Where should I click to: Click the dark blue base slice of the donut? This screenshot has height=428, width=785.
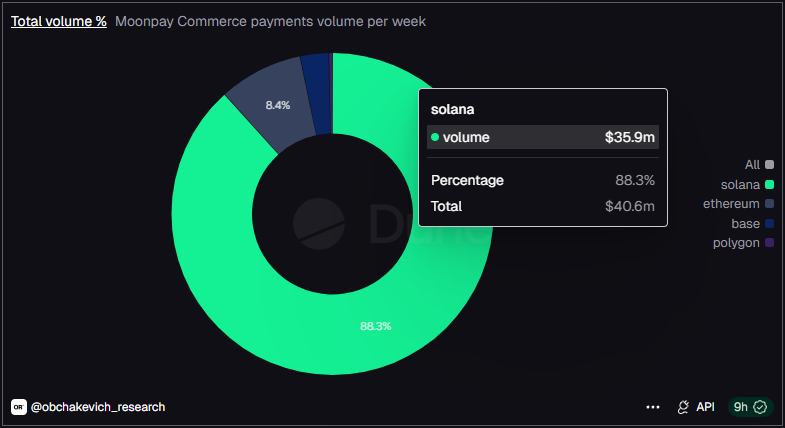coord(315,70)
